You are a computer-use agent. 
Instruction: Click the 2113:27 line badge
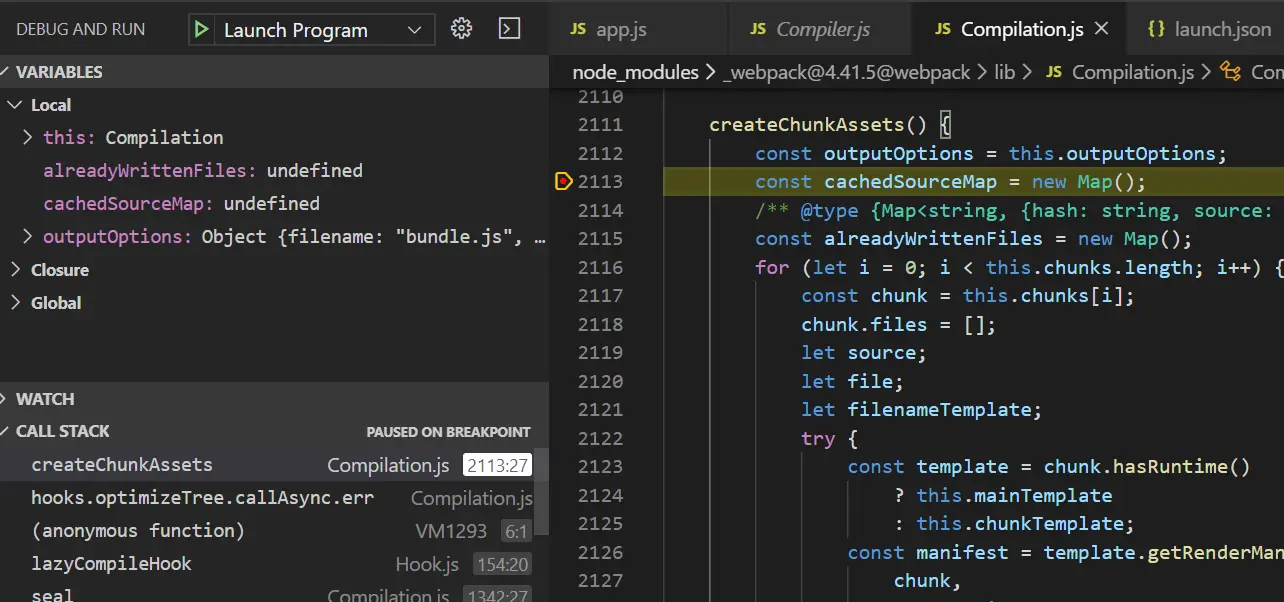[x=497, y=465]
